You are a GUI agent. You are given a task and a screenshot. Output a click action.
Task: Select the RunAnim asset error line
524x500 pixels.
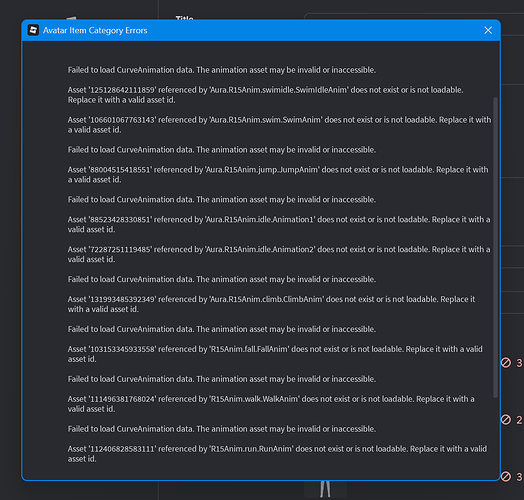[277, 454]
